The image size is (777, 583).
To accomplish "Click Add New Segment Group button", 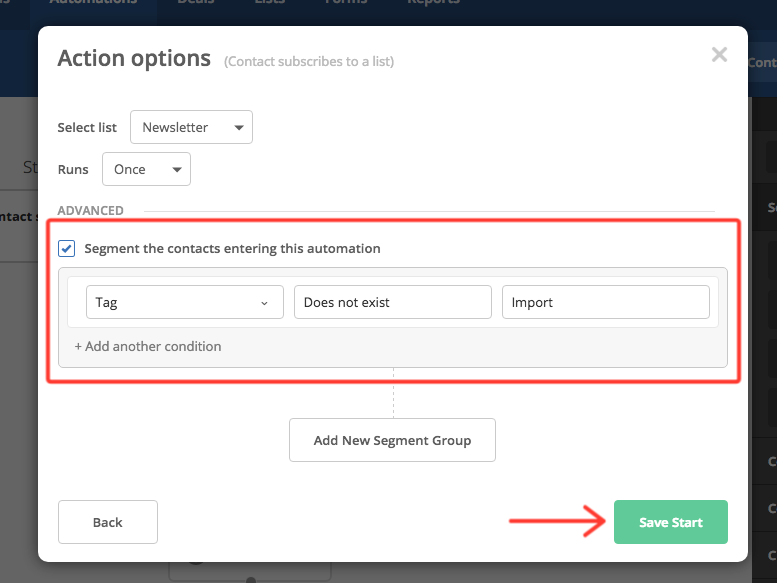I will (x=392, y=440).
